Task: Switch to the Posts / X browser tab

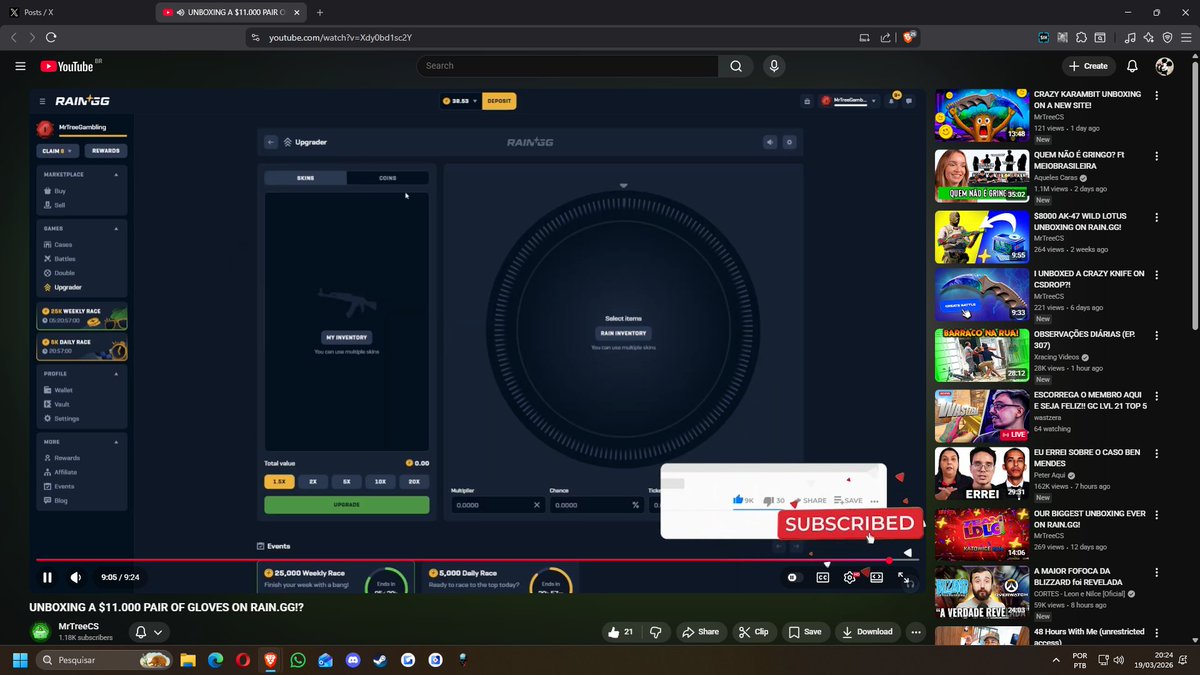Action: point(78,12)
